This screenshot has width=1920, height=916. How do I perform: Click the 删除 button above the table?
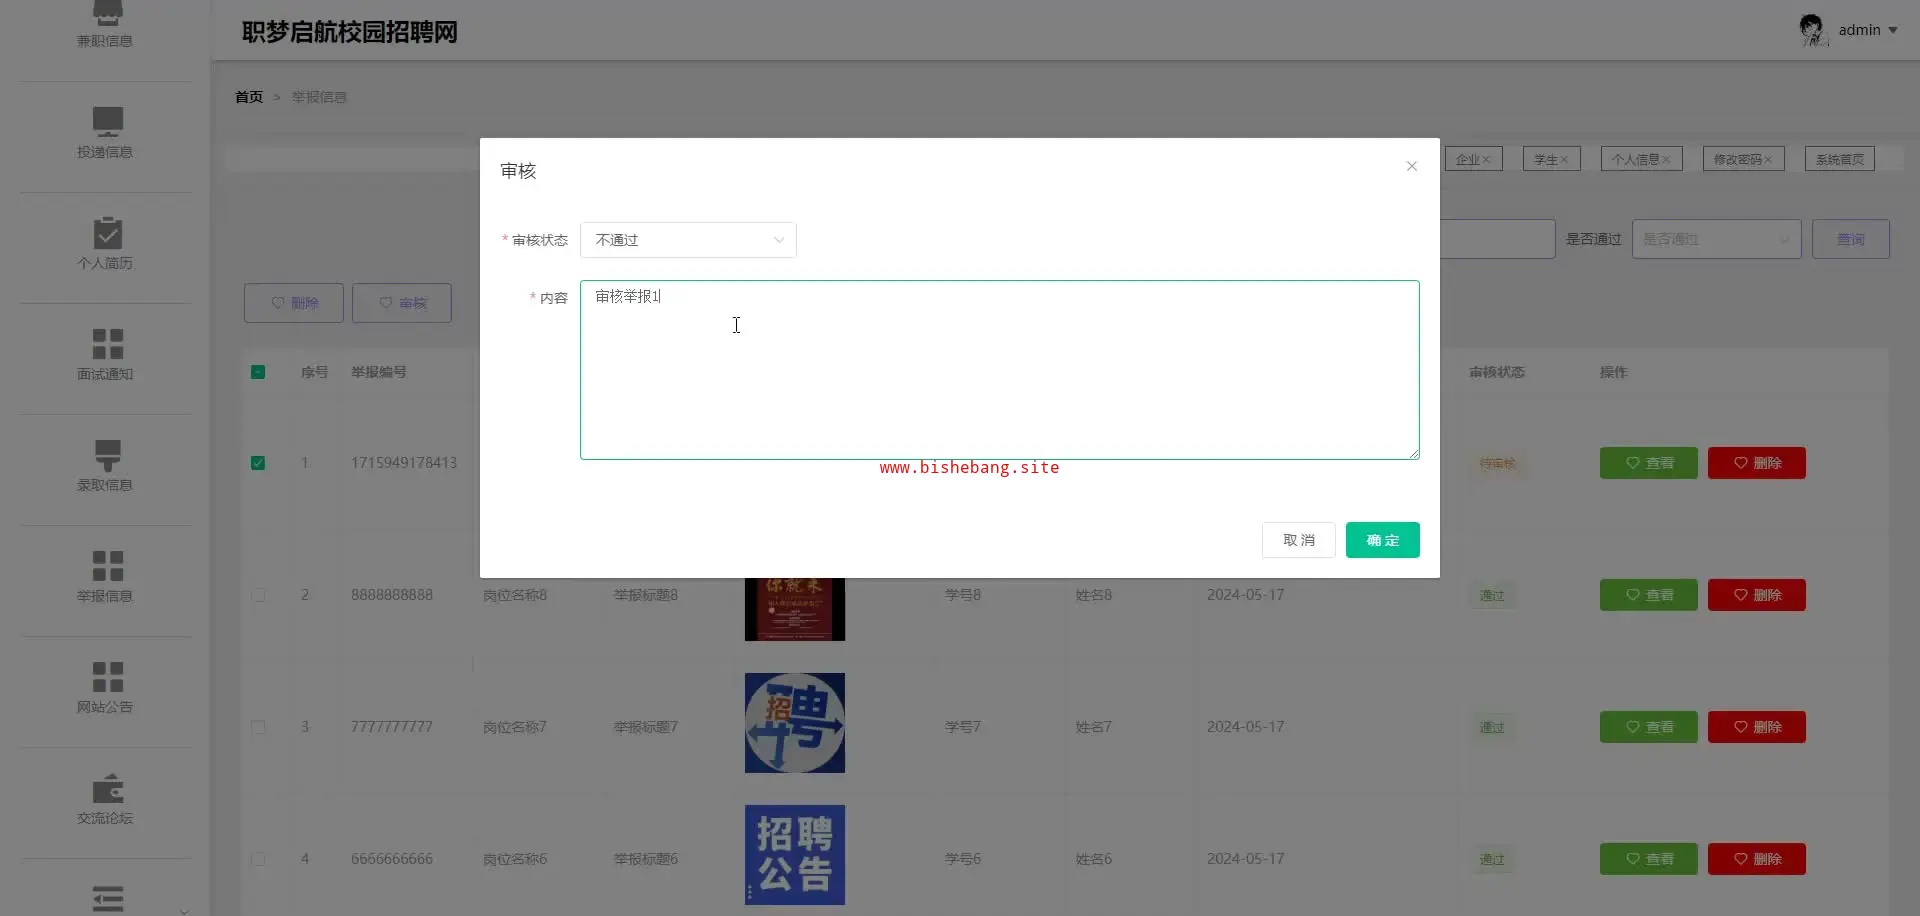pyautogui.click(x=294, y=303)
